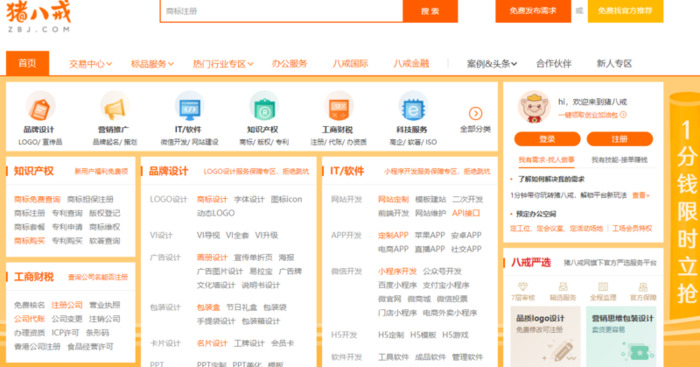Open the 营销推广 megaphone icon
The height and width of the screenshot is (367, 700).
pos(114,107)
